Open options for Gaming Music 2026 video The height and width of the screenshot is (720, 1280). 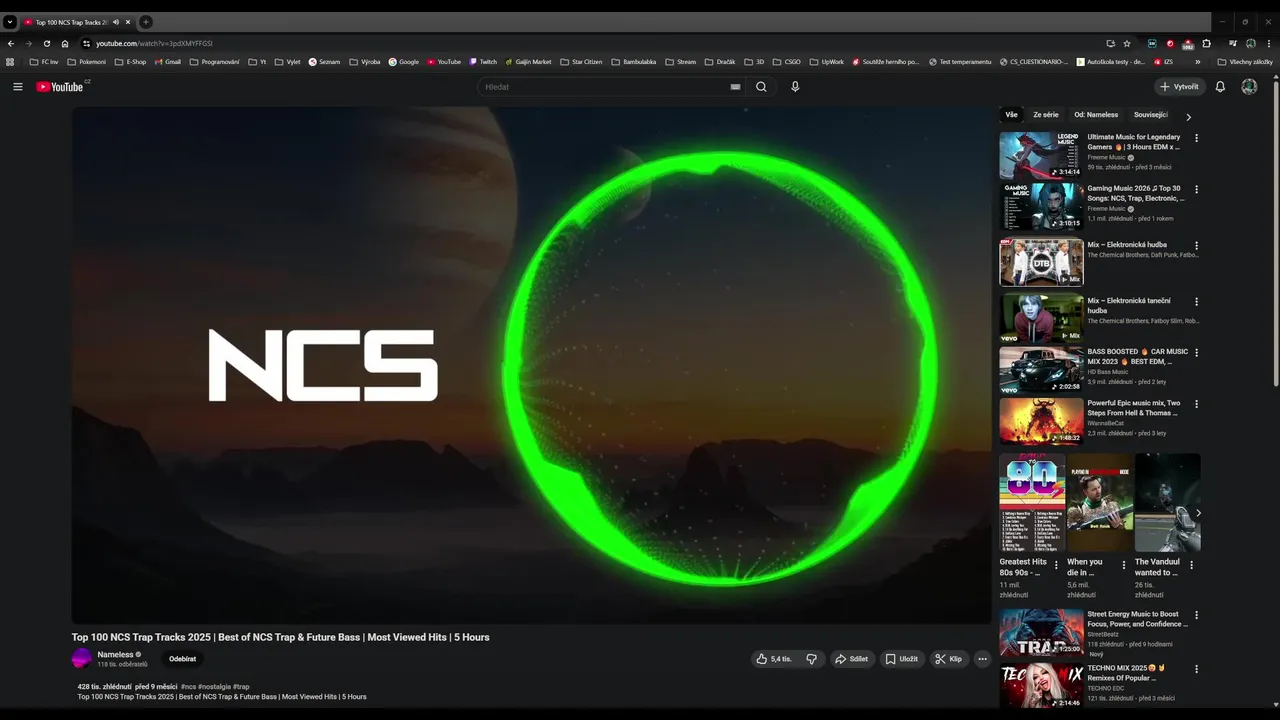pos(1196,189)
